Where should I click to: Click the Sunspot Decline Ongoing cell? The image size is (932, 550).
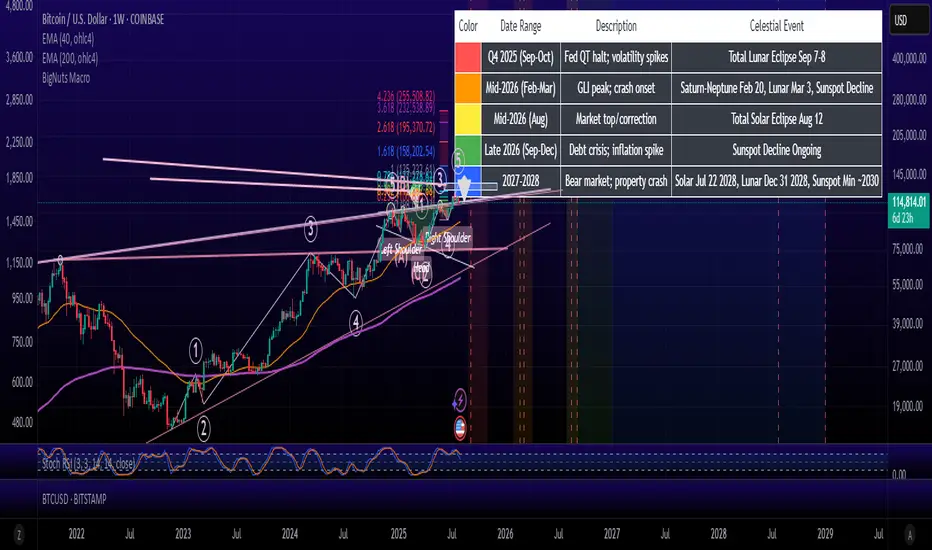pos(776,150)
